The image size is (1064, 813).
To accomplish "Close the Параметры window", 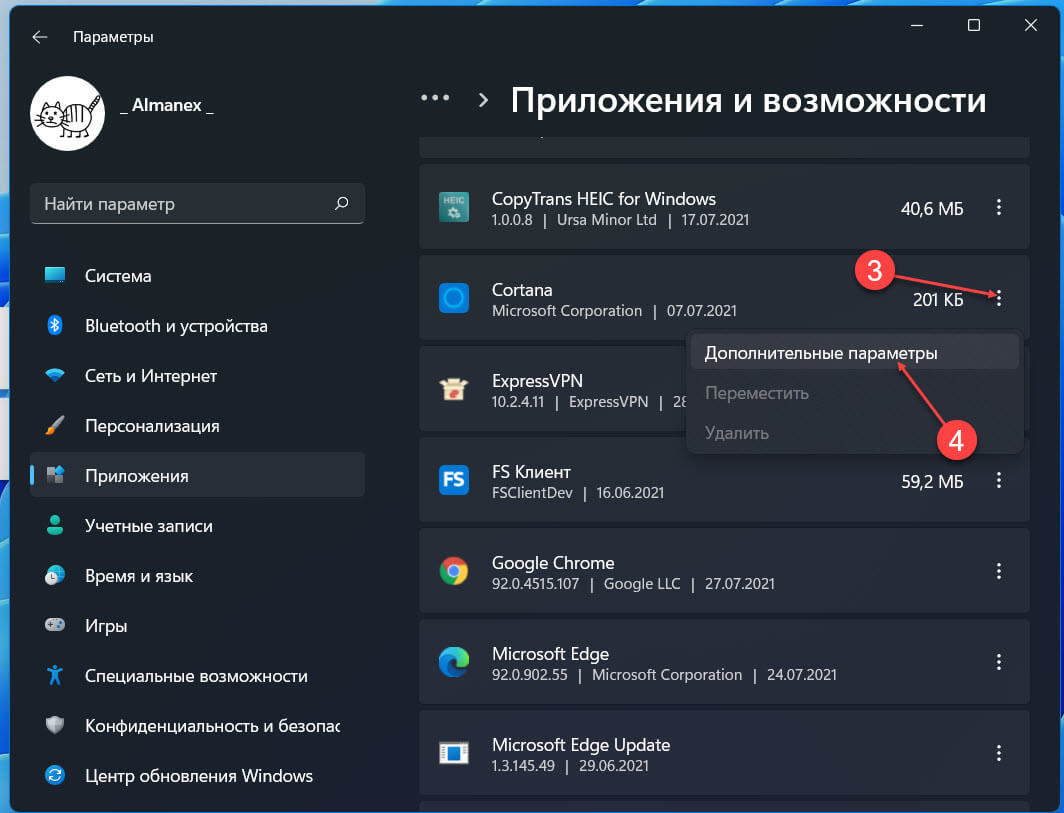I will tap(1031, 25).
